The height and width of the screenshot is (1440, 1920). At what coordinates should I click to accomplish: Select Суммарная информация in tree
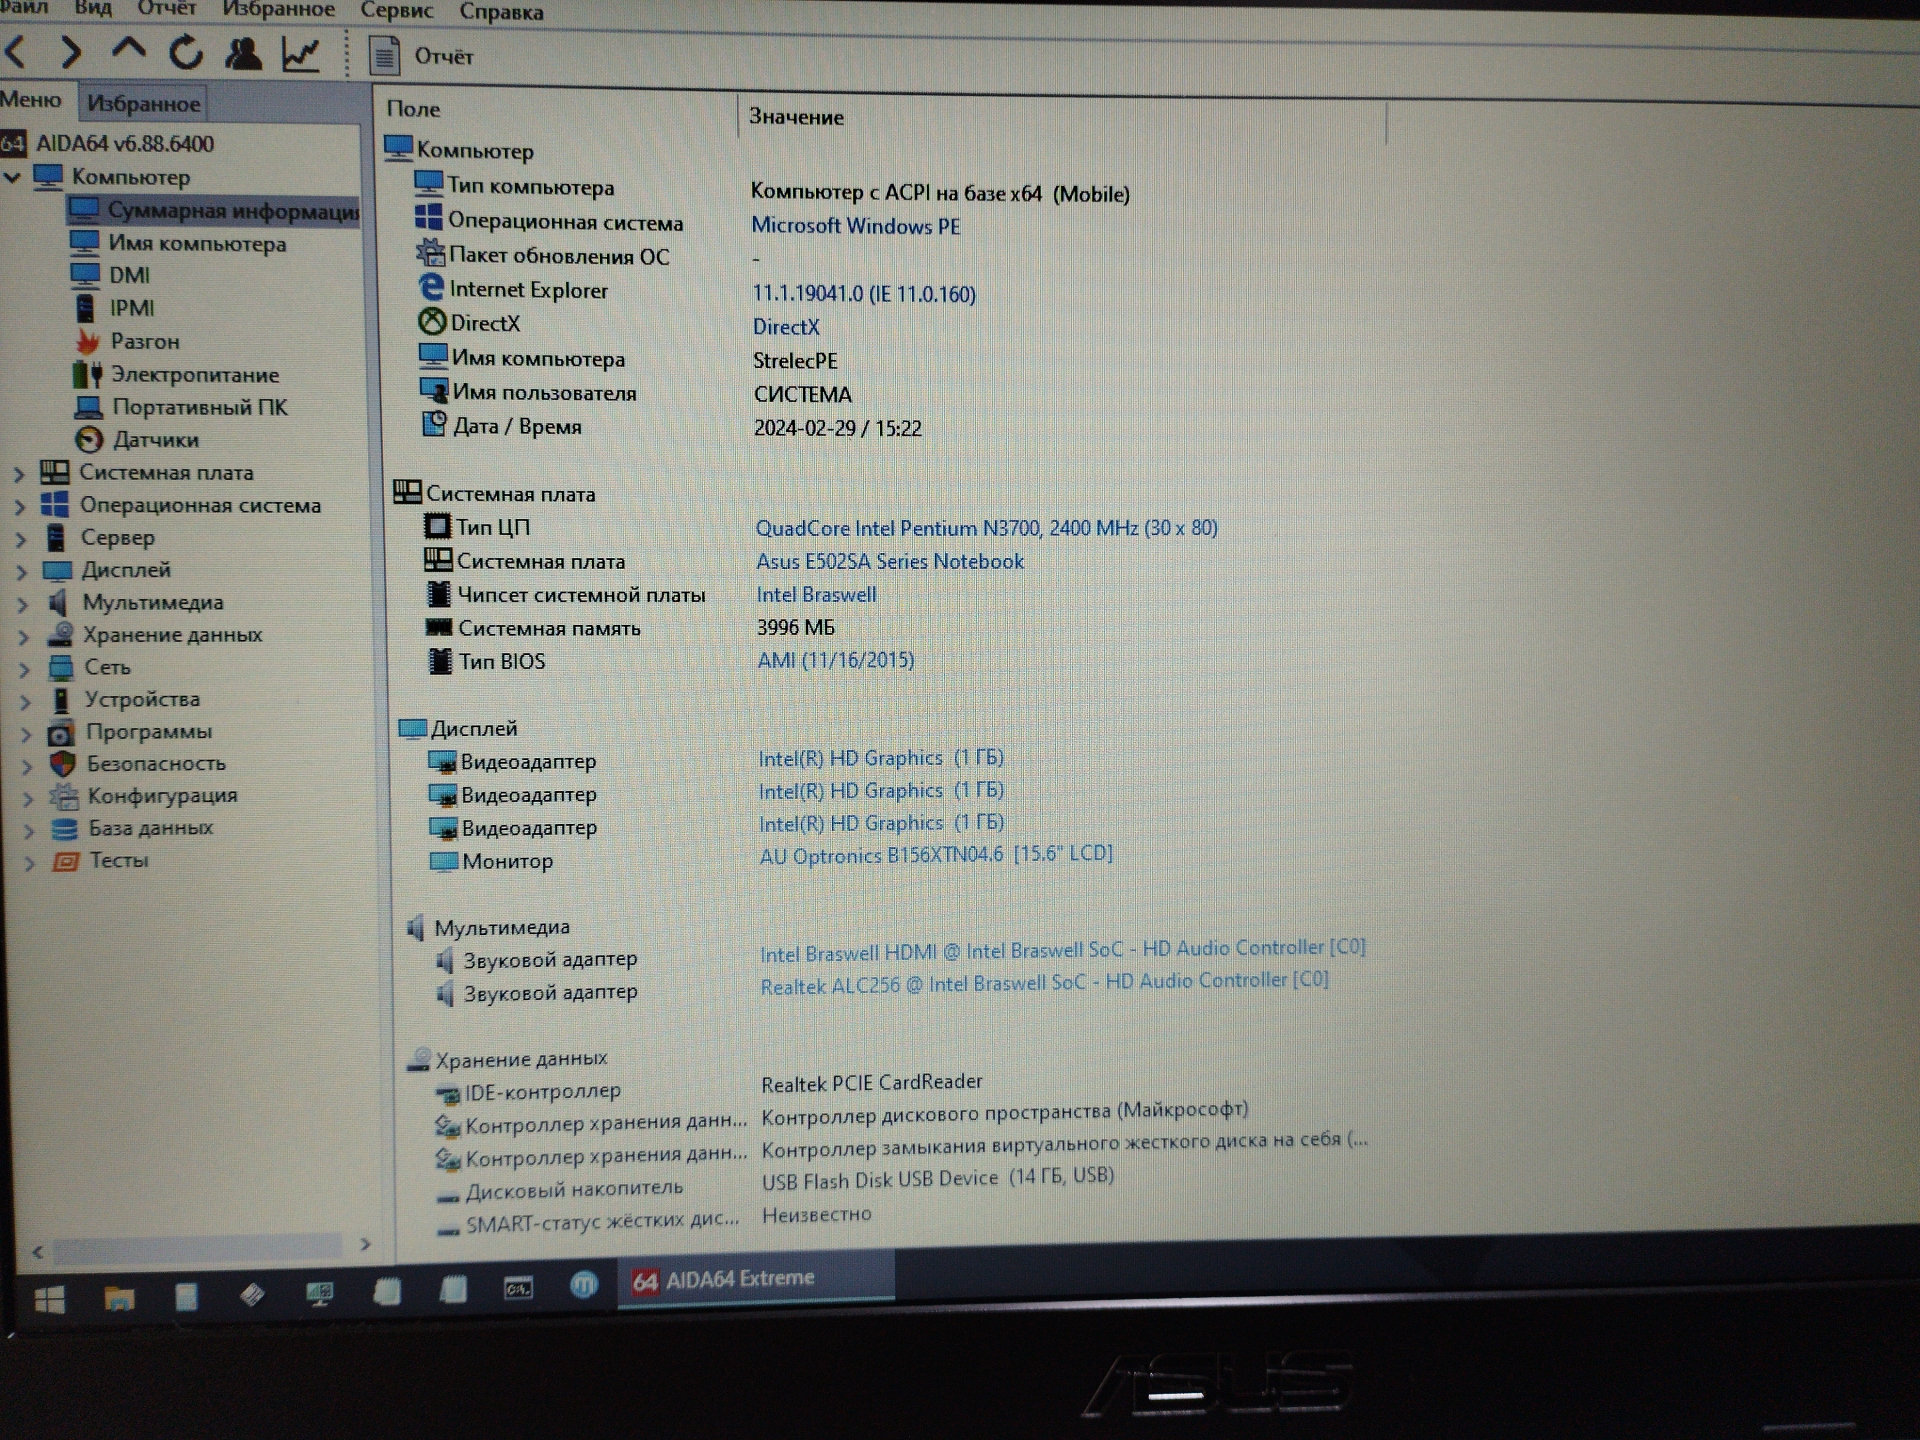click(212, 211)
